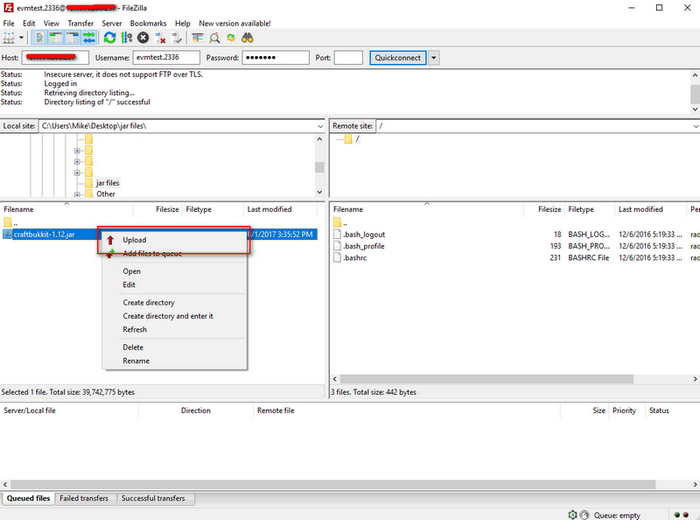Image resolution: width=700 pixels, height=520 pixels.
Task: Choose Edit from context menu
Action: coord(174,285)
